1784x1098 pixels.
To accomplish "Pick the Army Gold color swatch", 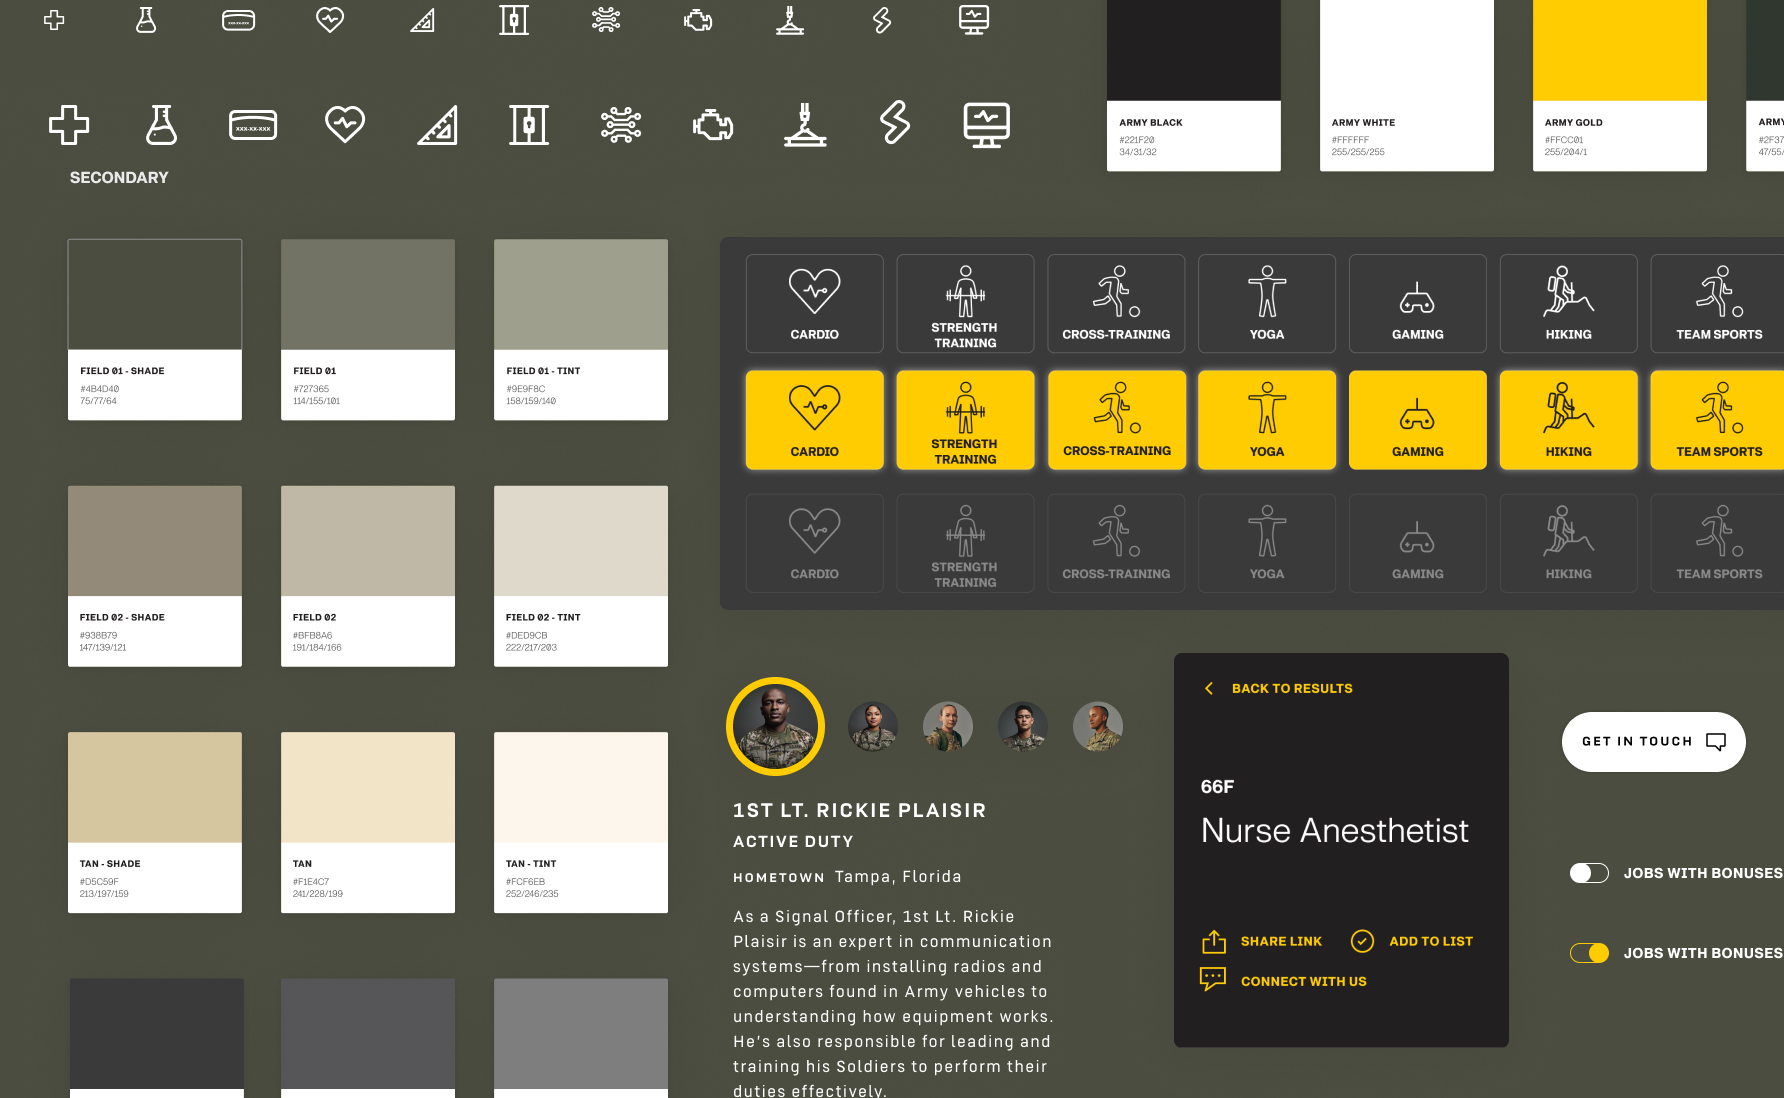I will (1620, 85).
